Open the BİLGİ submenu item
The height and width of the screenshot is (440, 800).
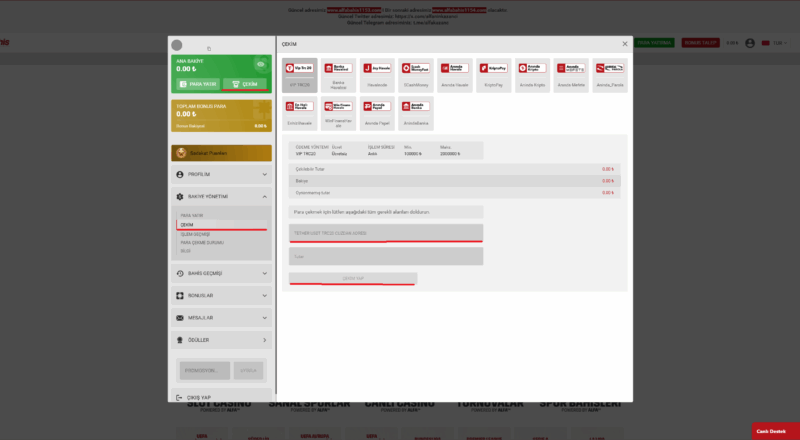pos(185,251)
